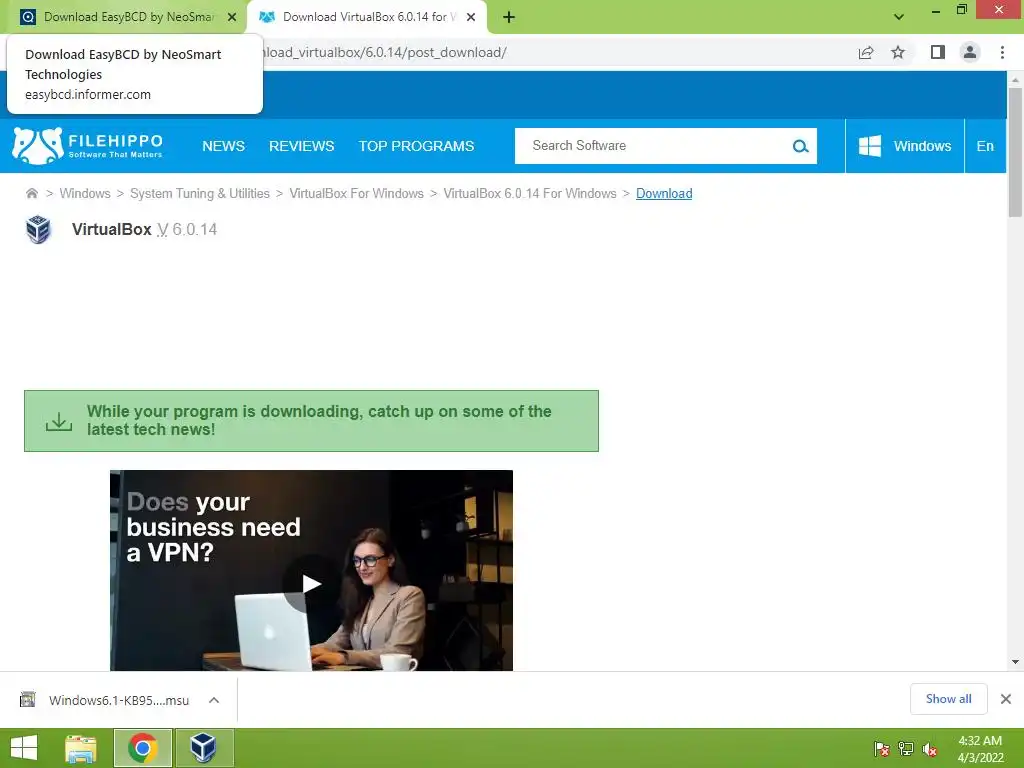The width and height of the screenshot is (1024, 768).
Task: Click the search magnifier icon
Action: coord(801,146)
